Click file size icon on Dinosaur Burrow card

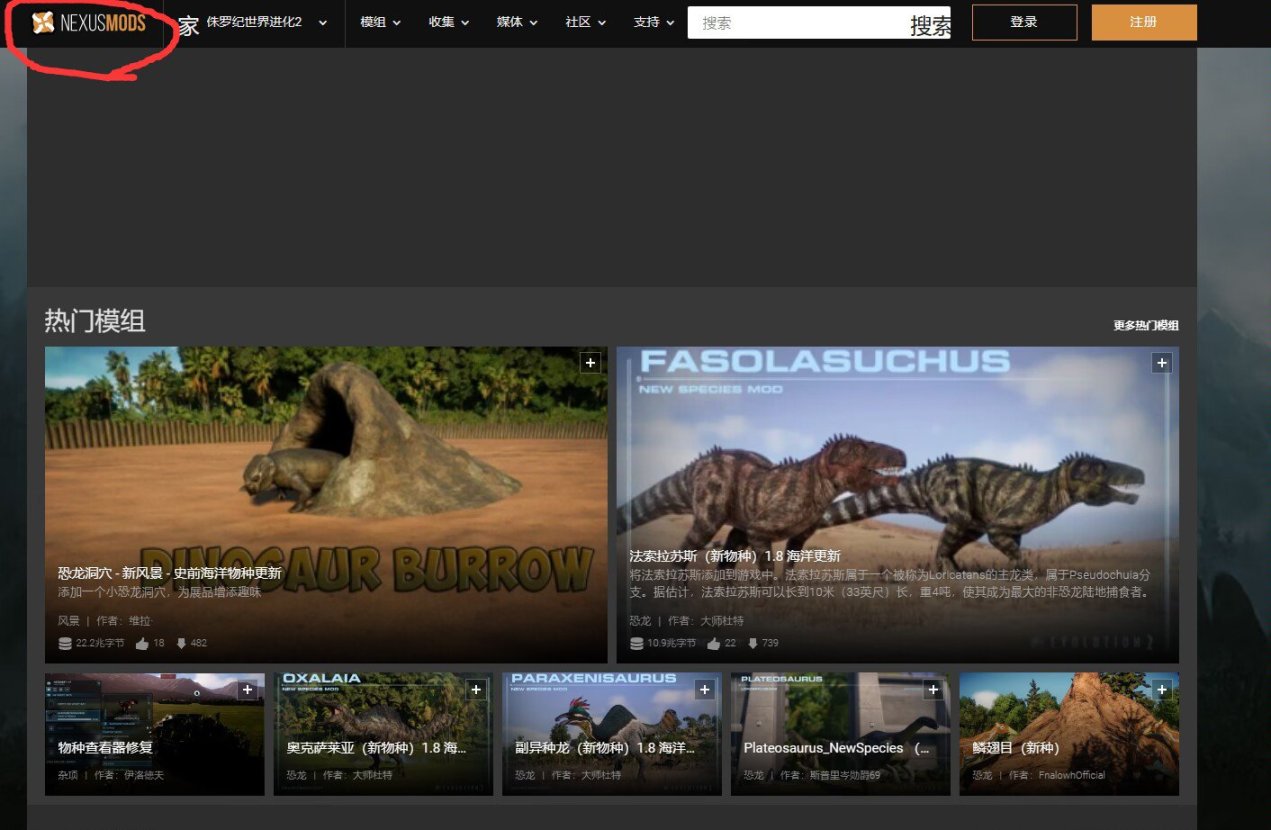point(65,643)
